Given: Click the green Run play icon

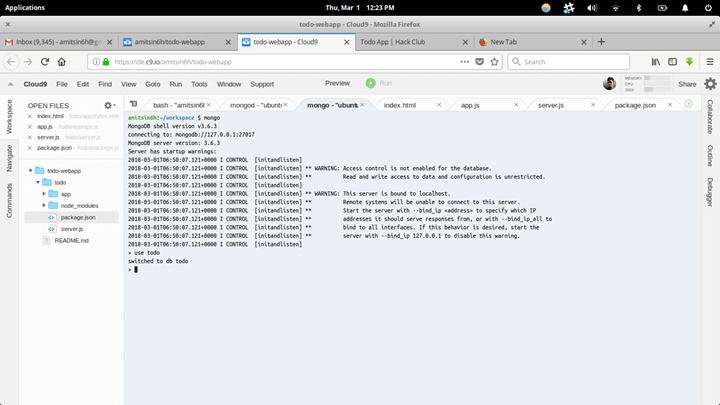Looking at the screenshot, I should 371,83.
